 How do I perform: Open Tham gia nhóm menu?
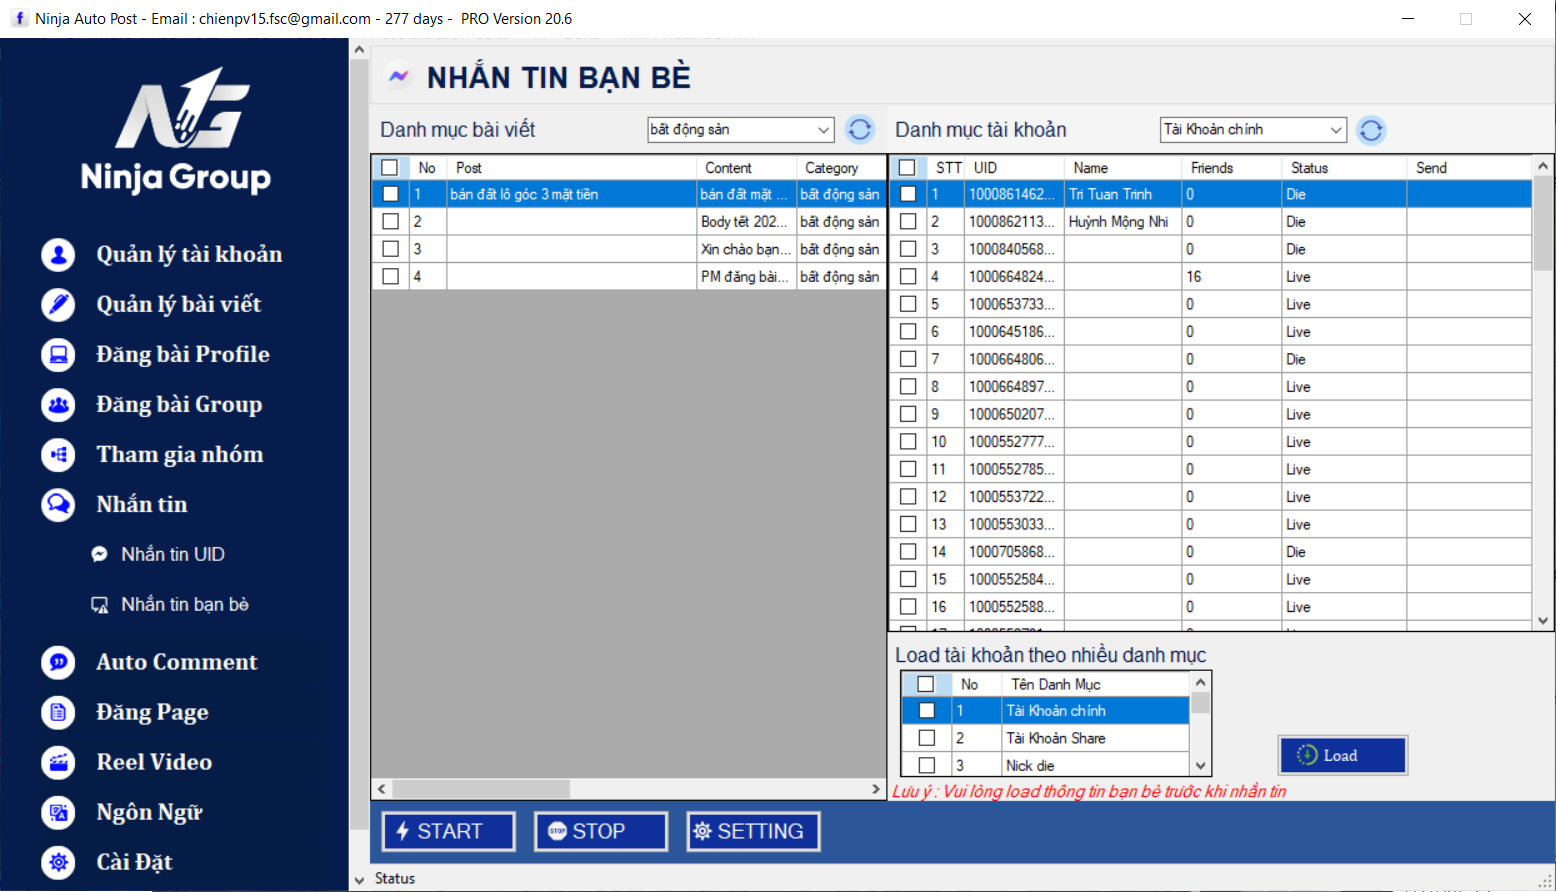[x=180, y=455]
